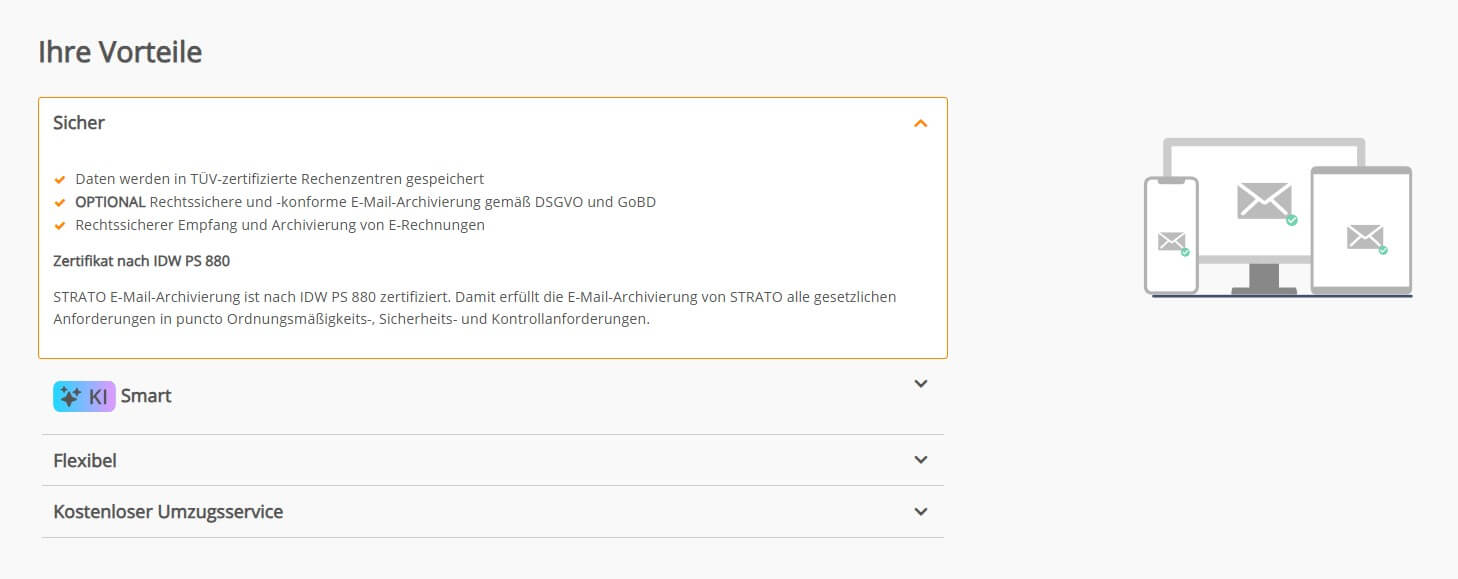1458x579 pixels.
Task: Click the green check badge on the tablet
Action: [1383, 250]
